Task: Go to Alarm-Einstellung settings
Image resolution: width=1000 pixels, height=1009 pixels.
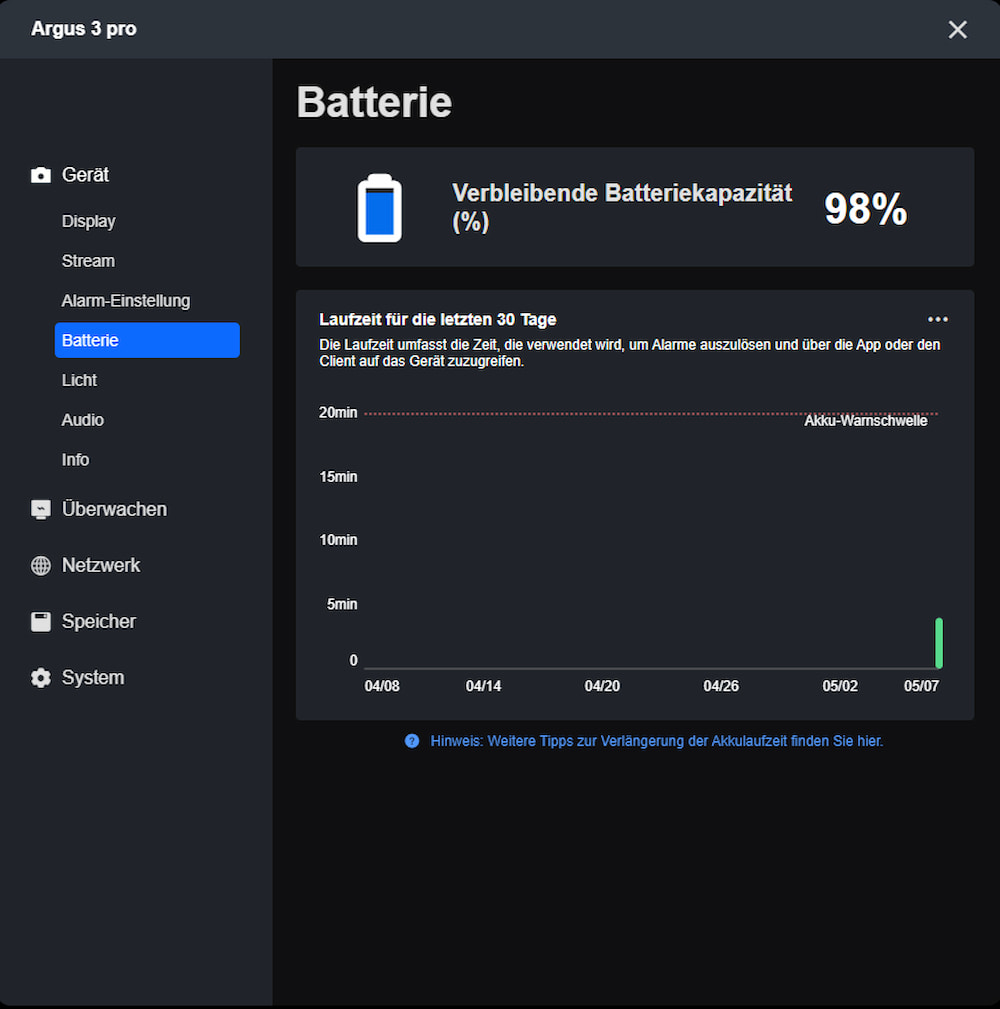Action: point(125,301)
